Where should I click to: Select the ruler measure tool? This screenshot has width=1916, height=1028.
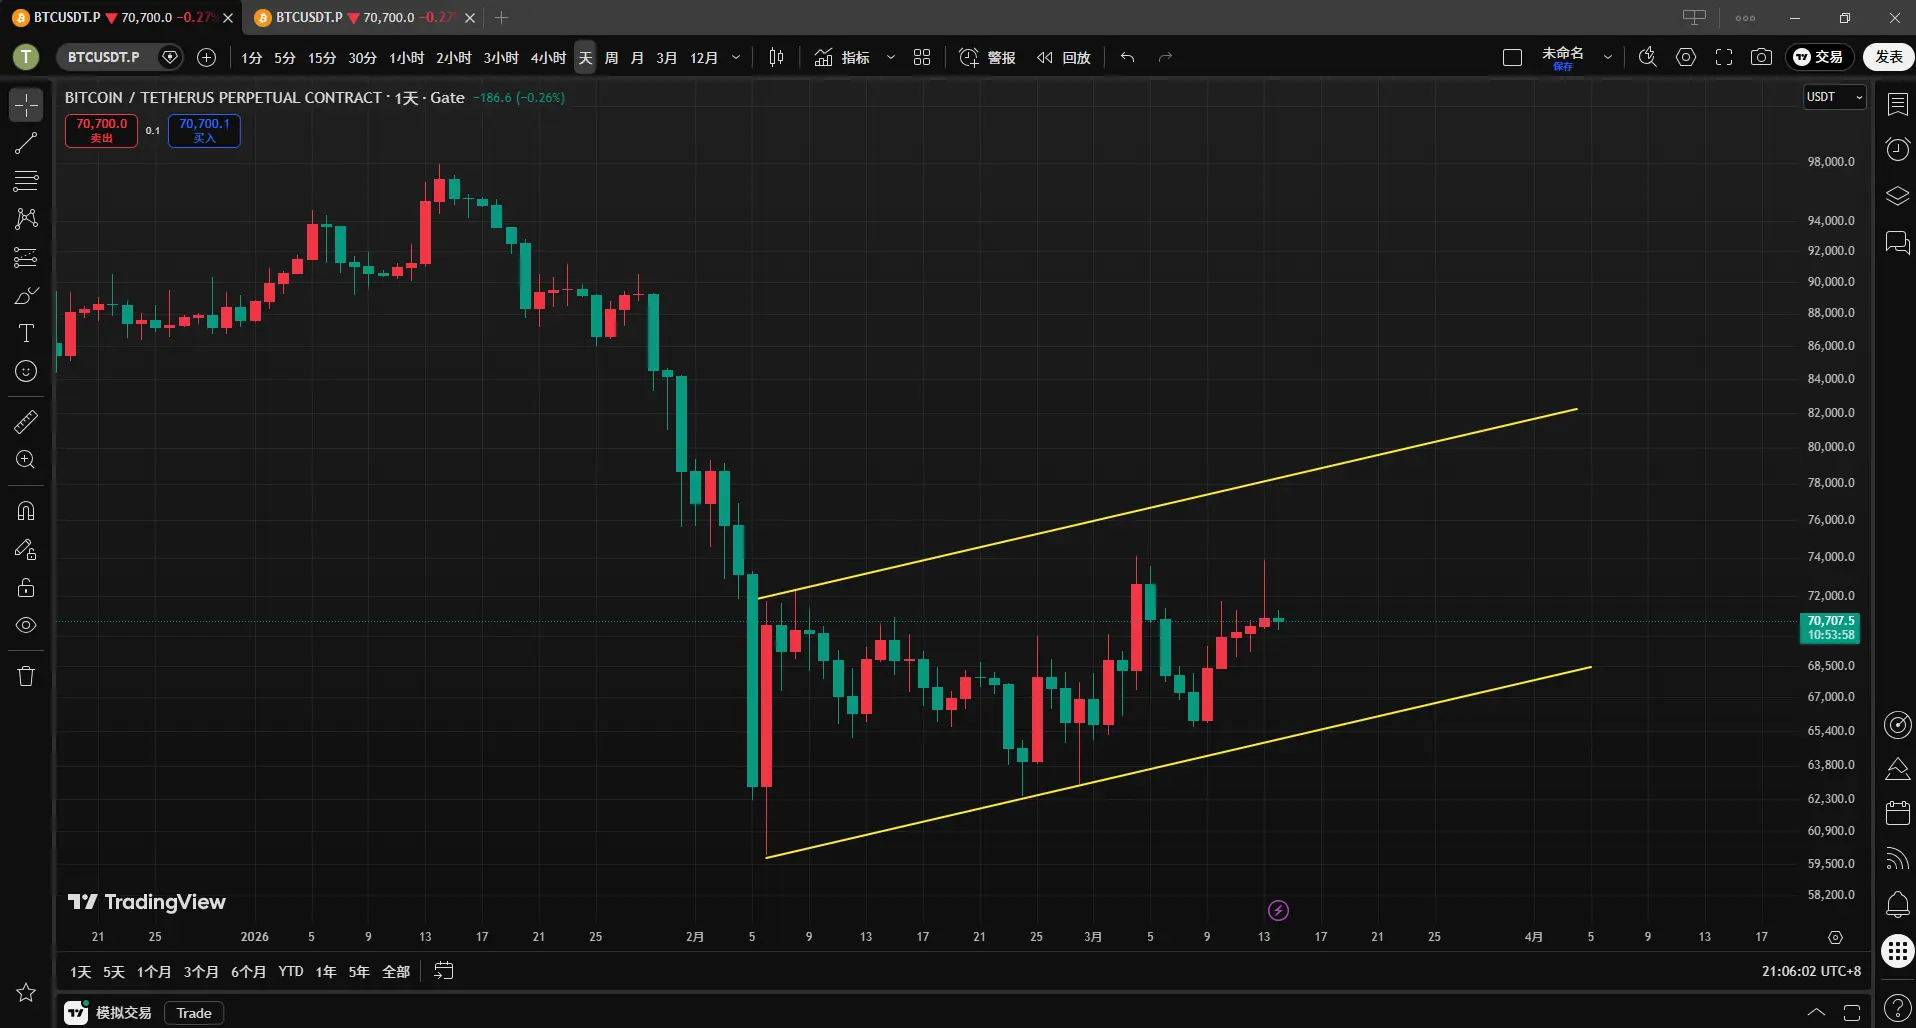click(26, 422)
